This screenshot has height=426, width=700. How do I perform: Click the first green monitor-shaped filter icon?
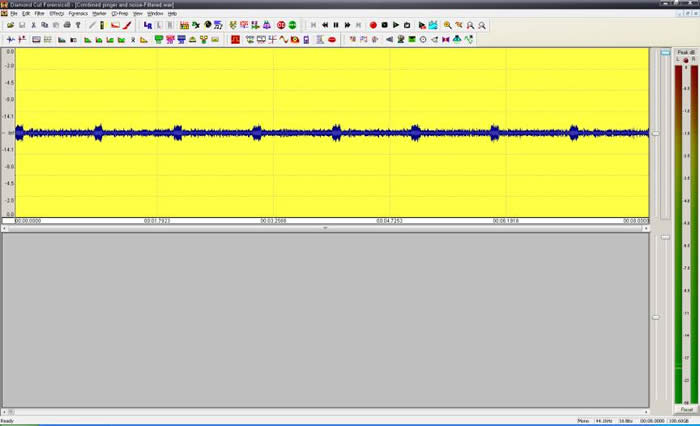(158, 40)
